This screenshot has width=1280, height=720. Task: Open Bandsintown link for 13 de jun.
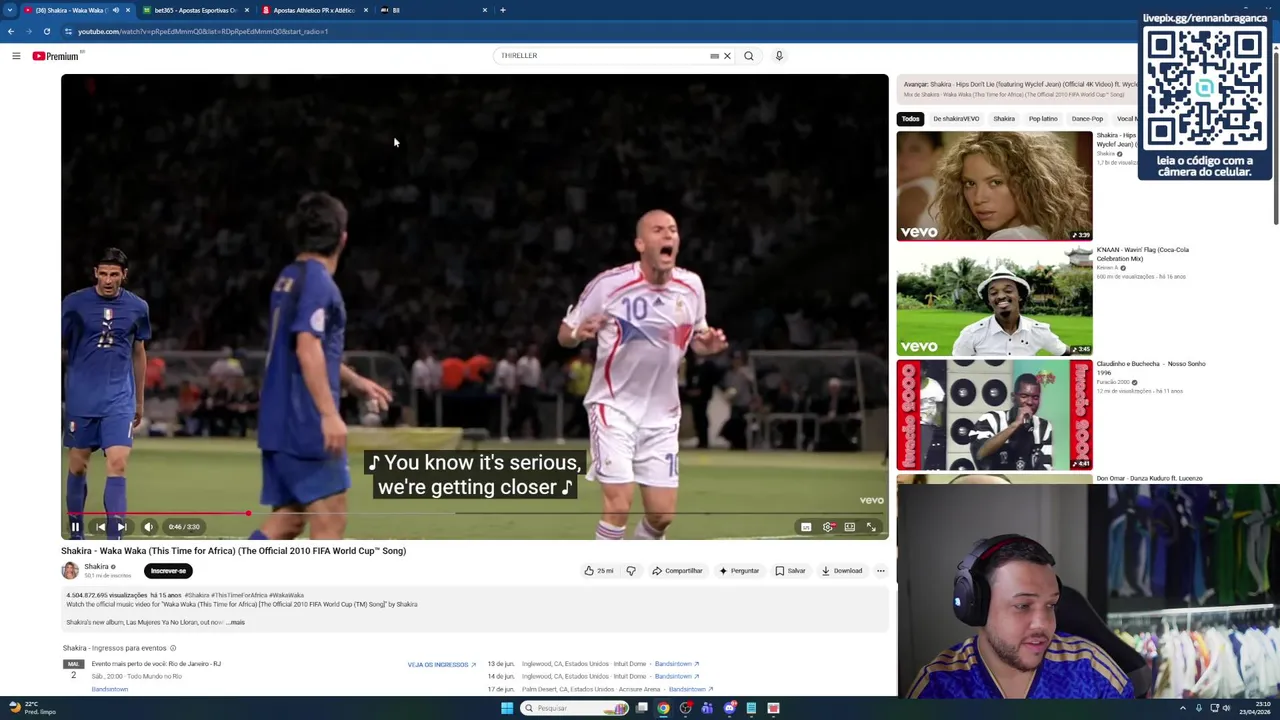tap(676, 664)
